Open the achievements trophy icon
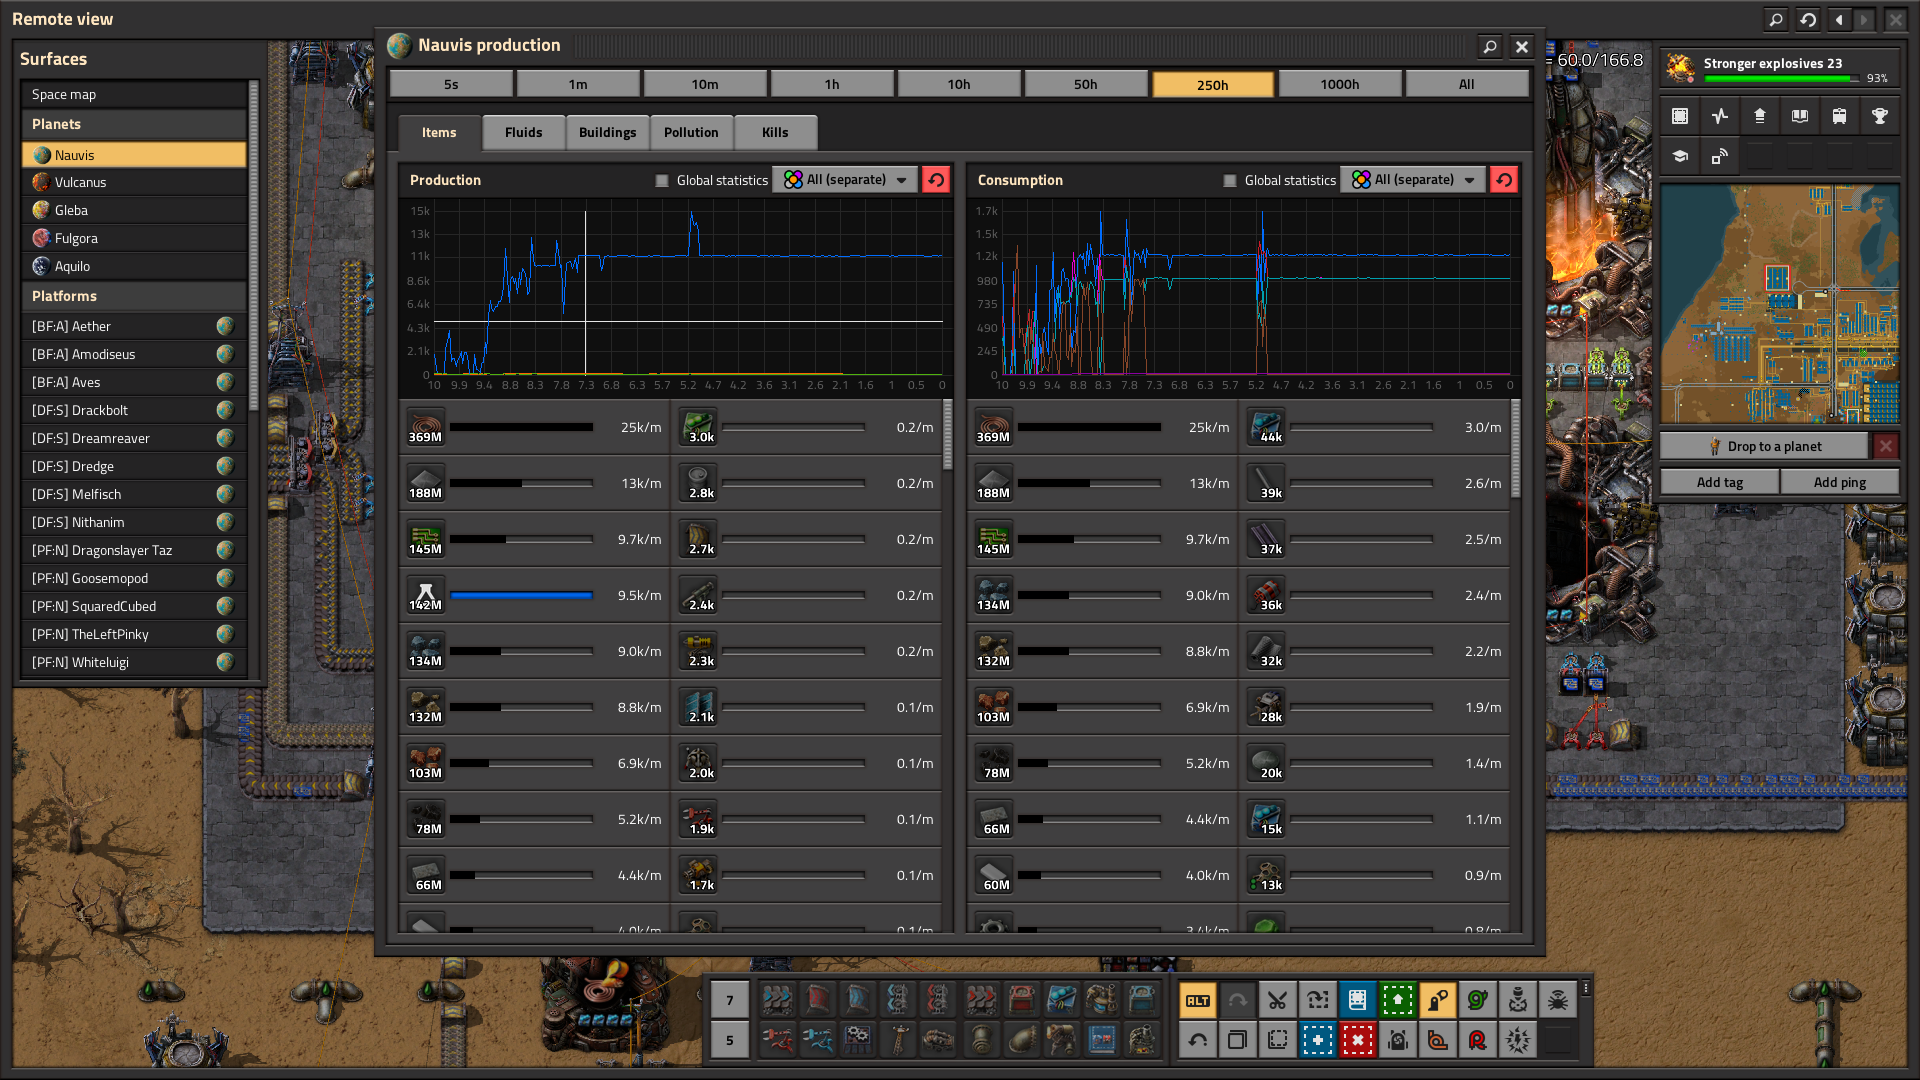 pyautogui.click(x=1879, y=116)
